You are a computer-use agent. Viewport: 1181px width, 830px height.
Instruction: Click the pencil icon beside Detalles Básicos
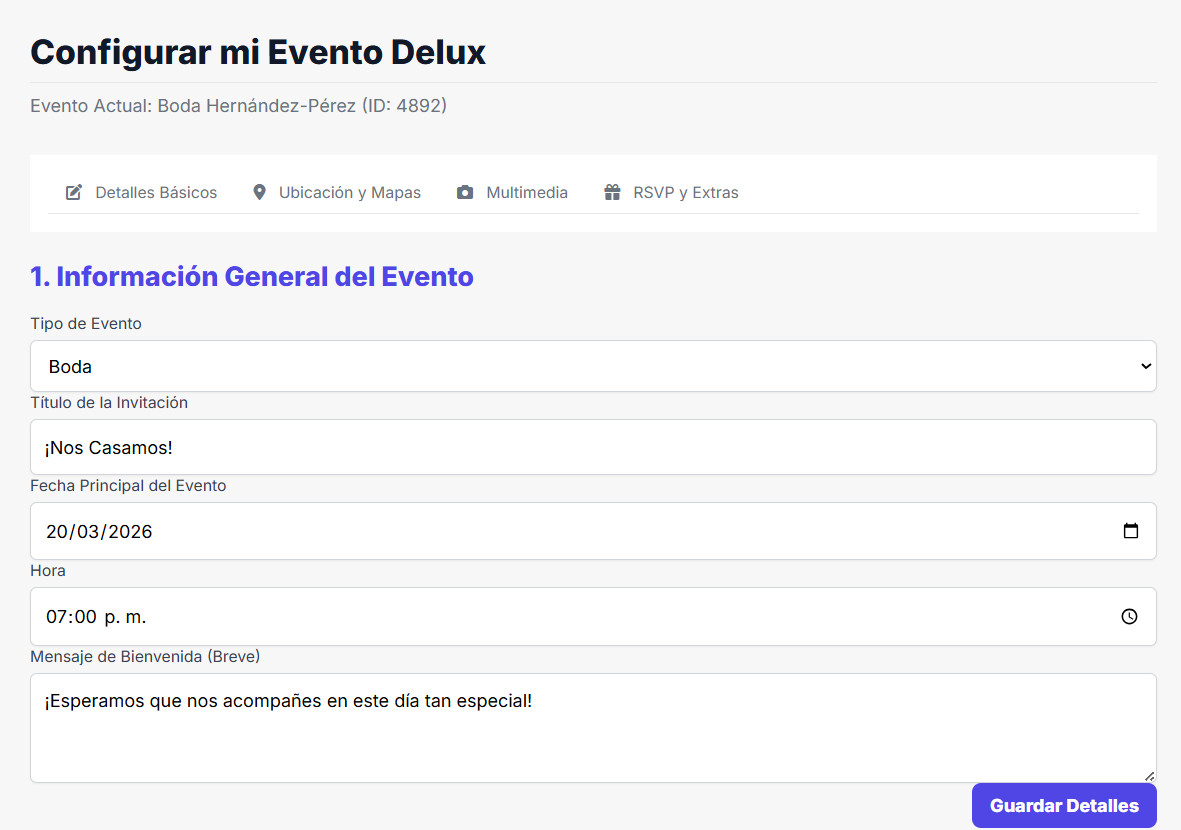[x=73, y=192]
